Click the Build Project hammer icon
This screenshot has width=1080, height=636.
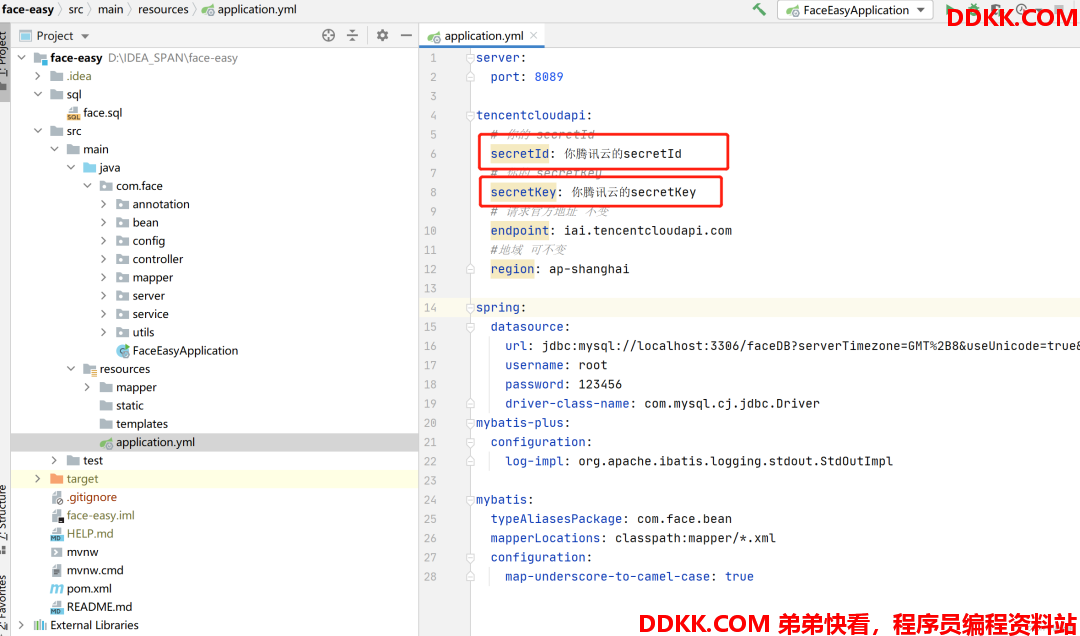coord(760,10)
